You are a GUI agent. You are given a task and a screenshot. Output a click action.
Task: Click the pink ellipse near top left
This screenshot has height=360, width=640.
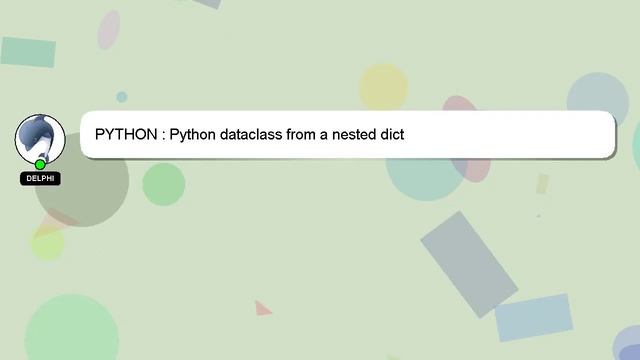(x=109, y=30)
